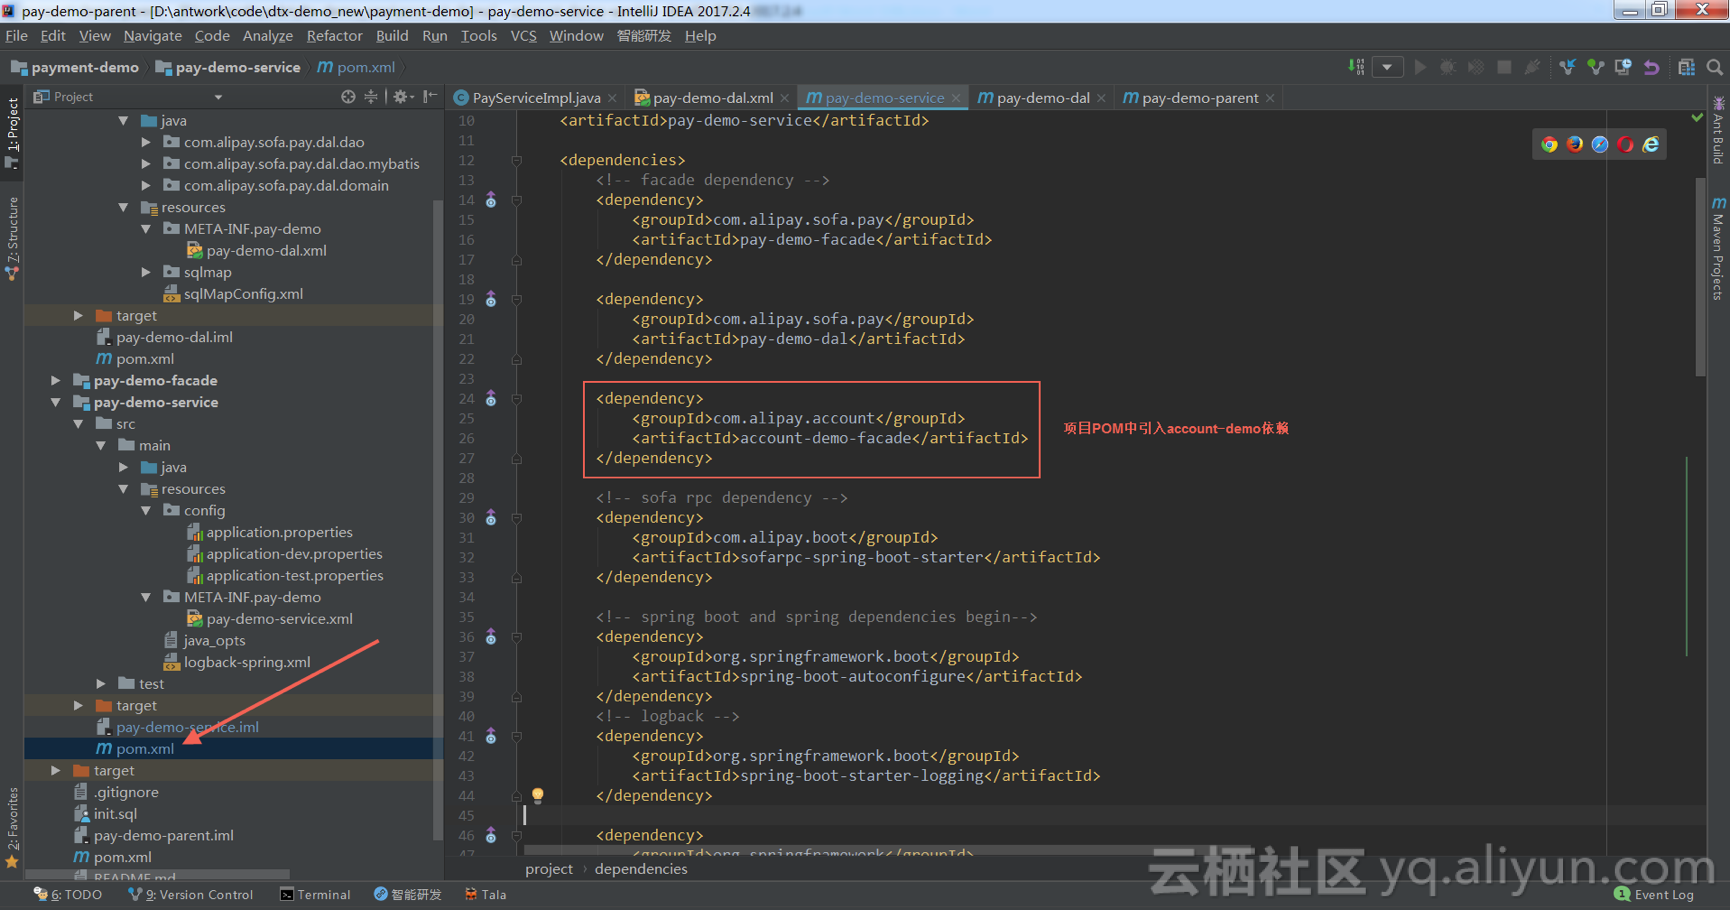Click the Search Everywhere magnifier
Image resolution: width=1730 pixels, height=910 pixels.
click(x=1715, y=67)
